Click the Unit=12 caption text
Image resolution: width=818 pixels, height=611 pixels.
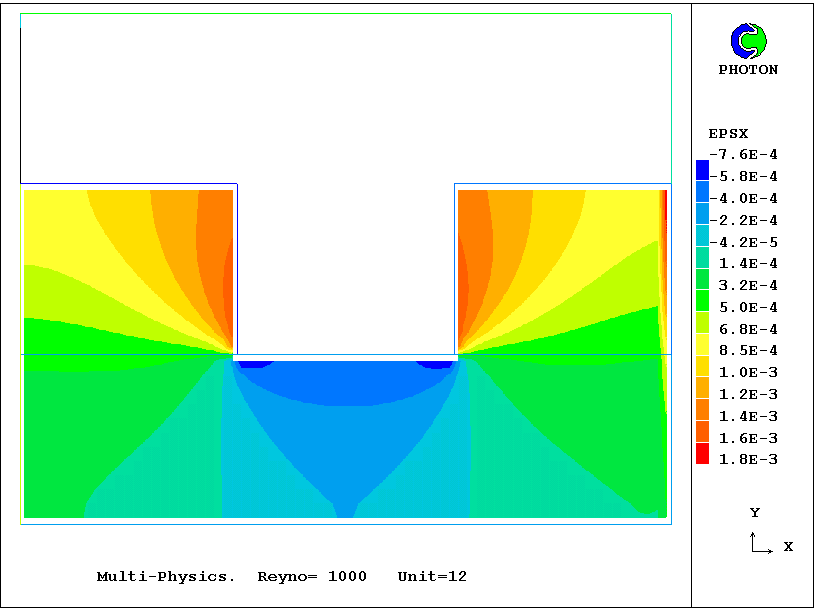pyautogui.click(x=432, y=577)
